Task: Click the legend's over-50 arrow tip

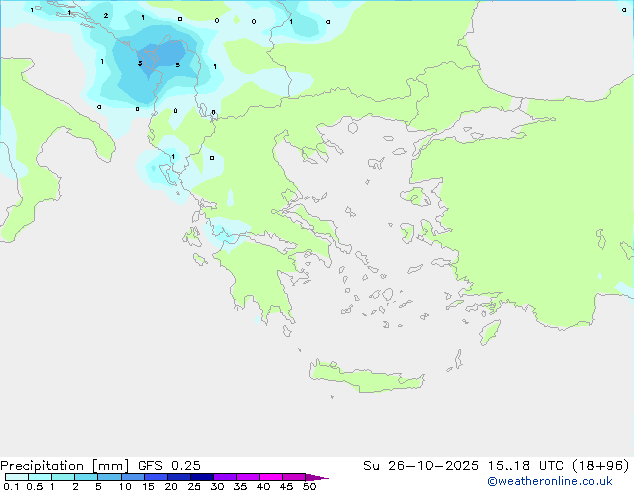Action: [317, 477]
